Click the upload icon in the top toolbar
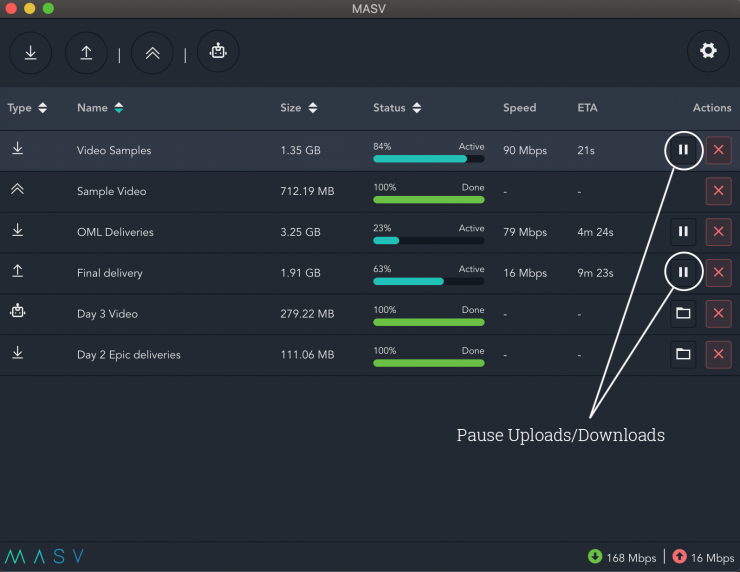The width and height of the screenshot is (740, 572). pos(86,52)
